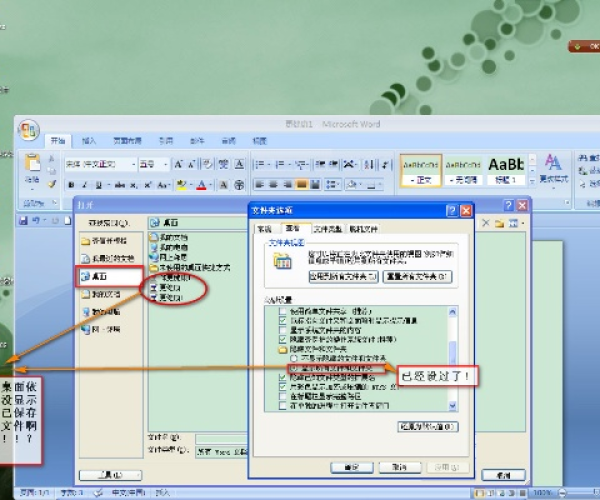Open the font name dropdown (宋体)
This screenshot has width=600, height=500.
[134, 164]
